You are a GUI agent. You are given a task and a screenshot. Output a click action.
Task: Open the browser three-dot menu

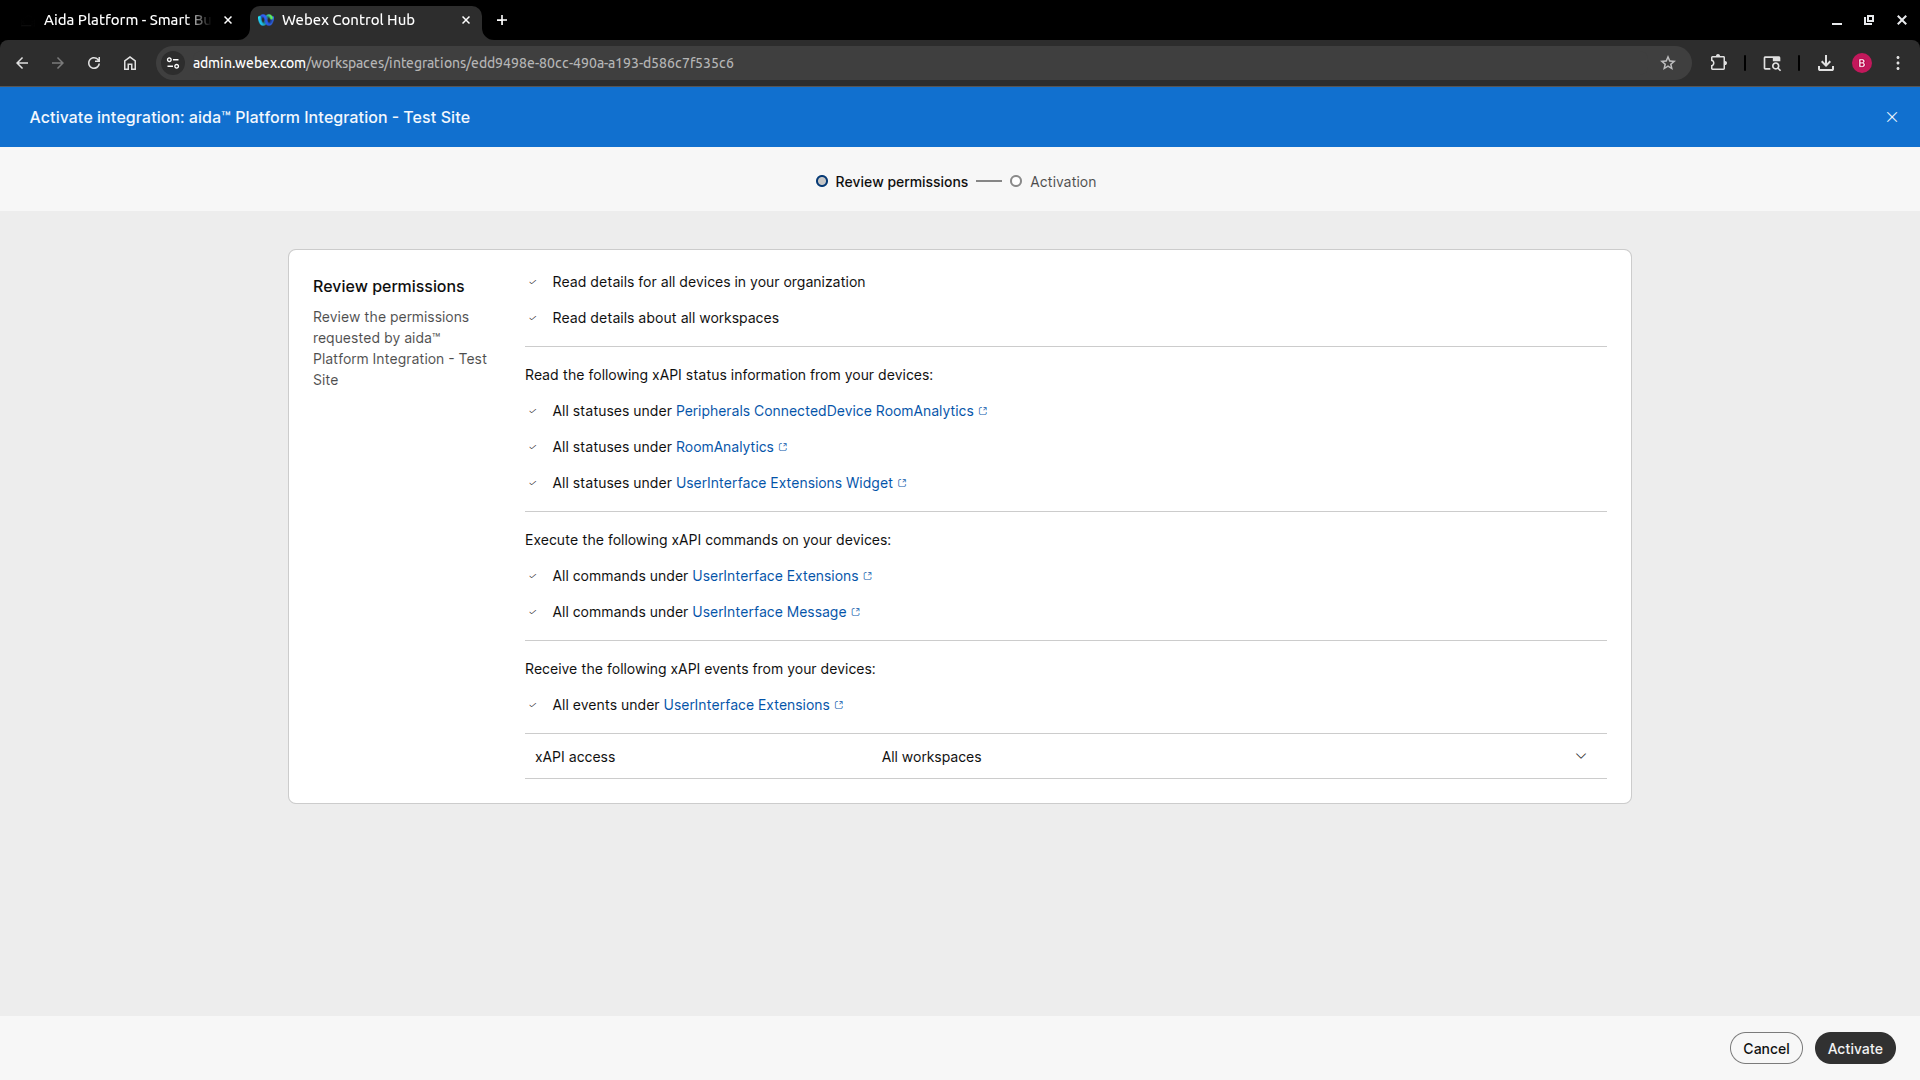1897,63
